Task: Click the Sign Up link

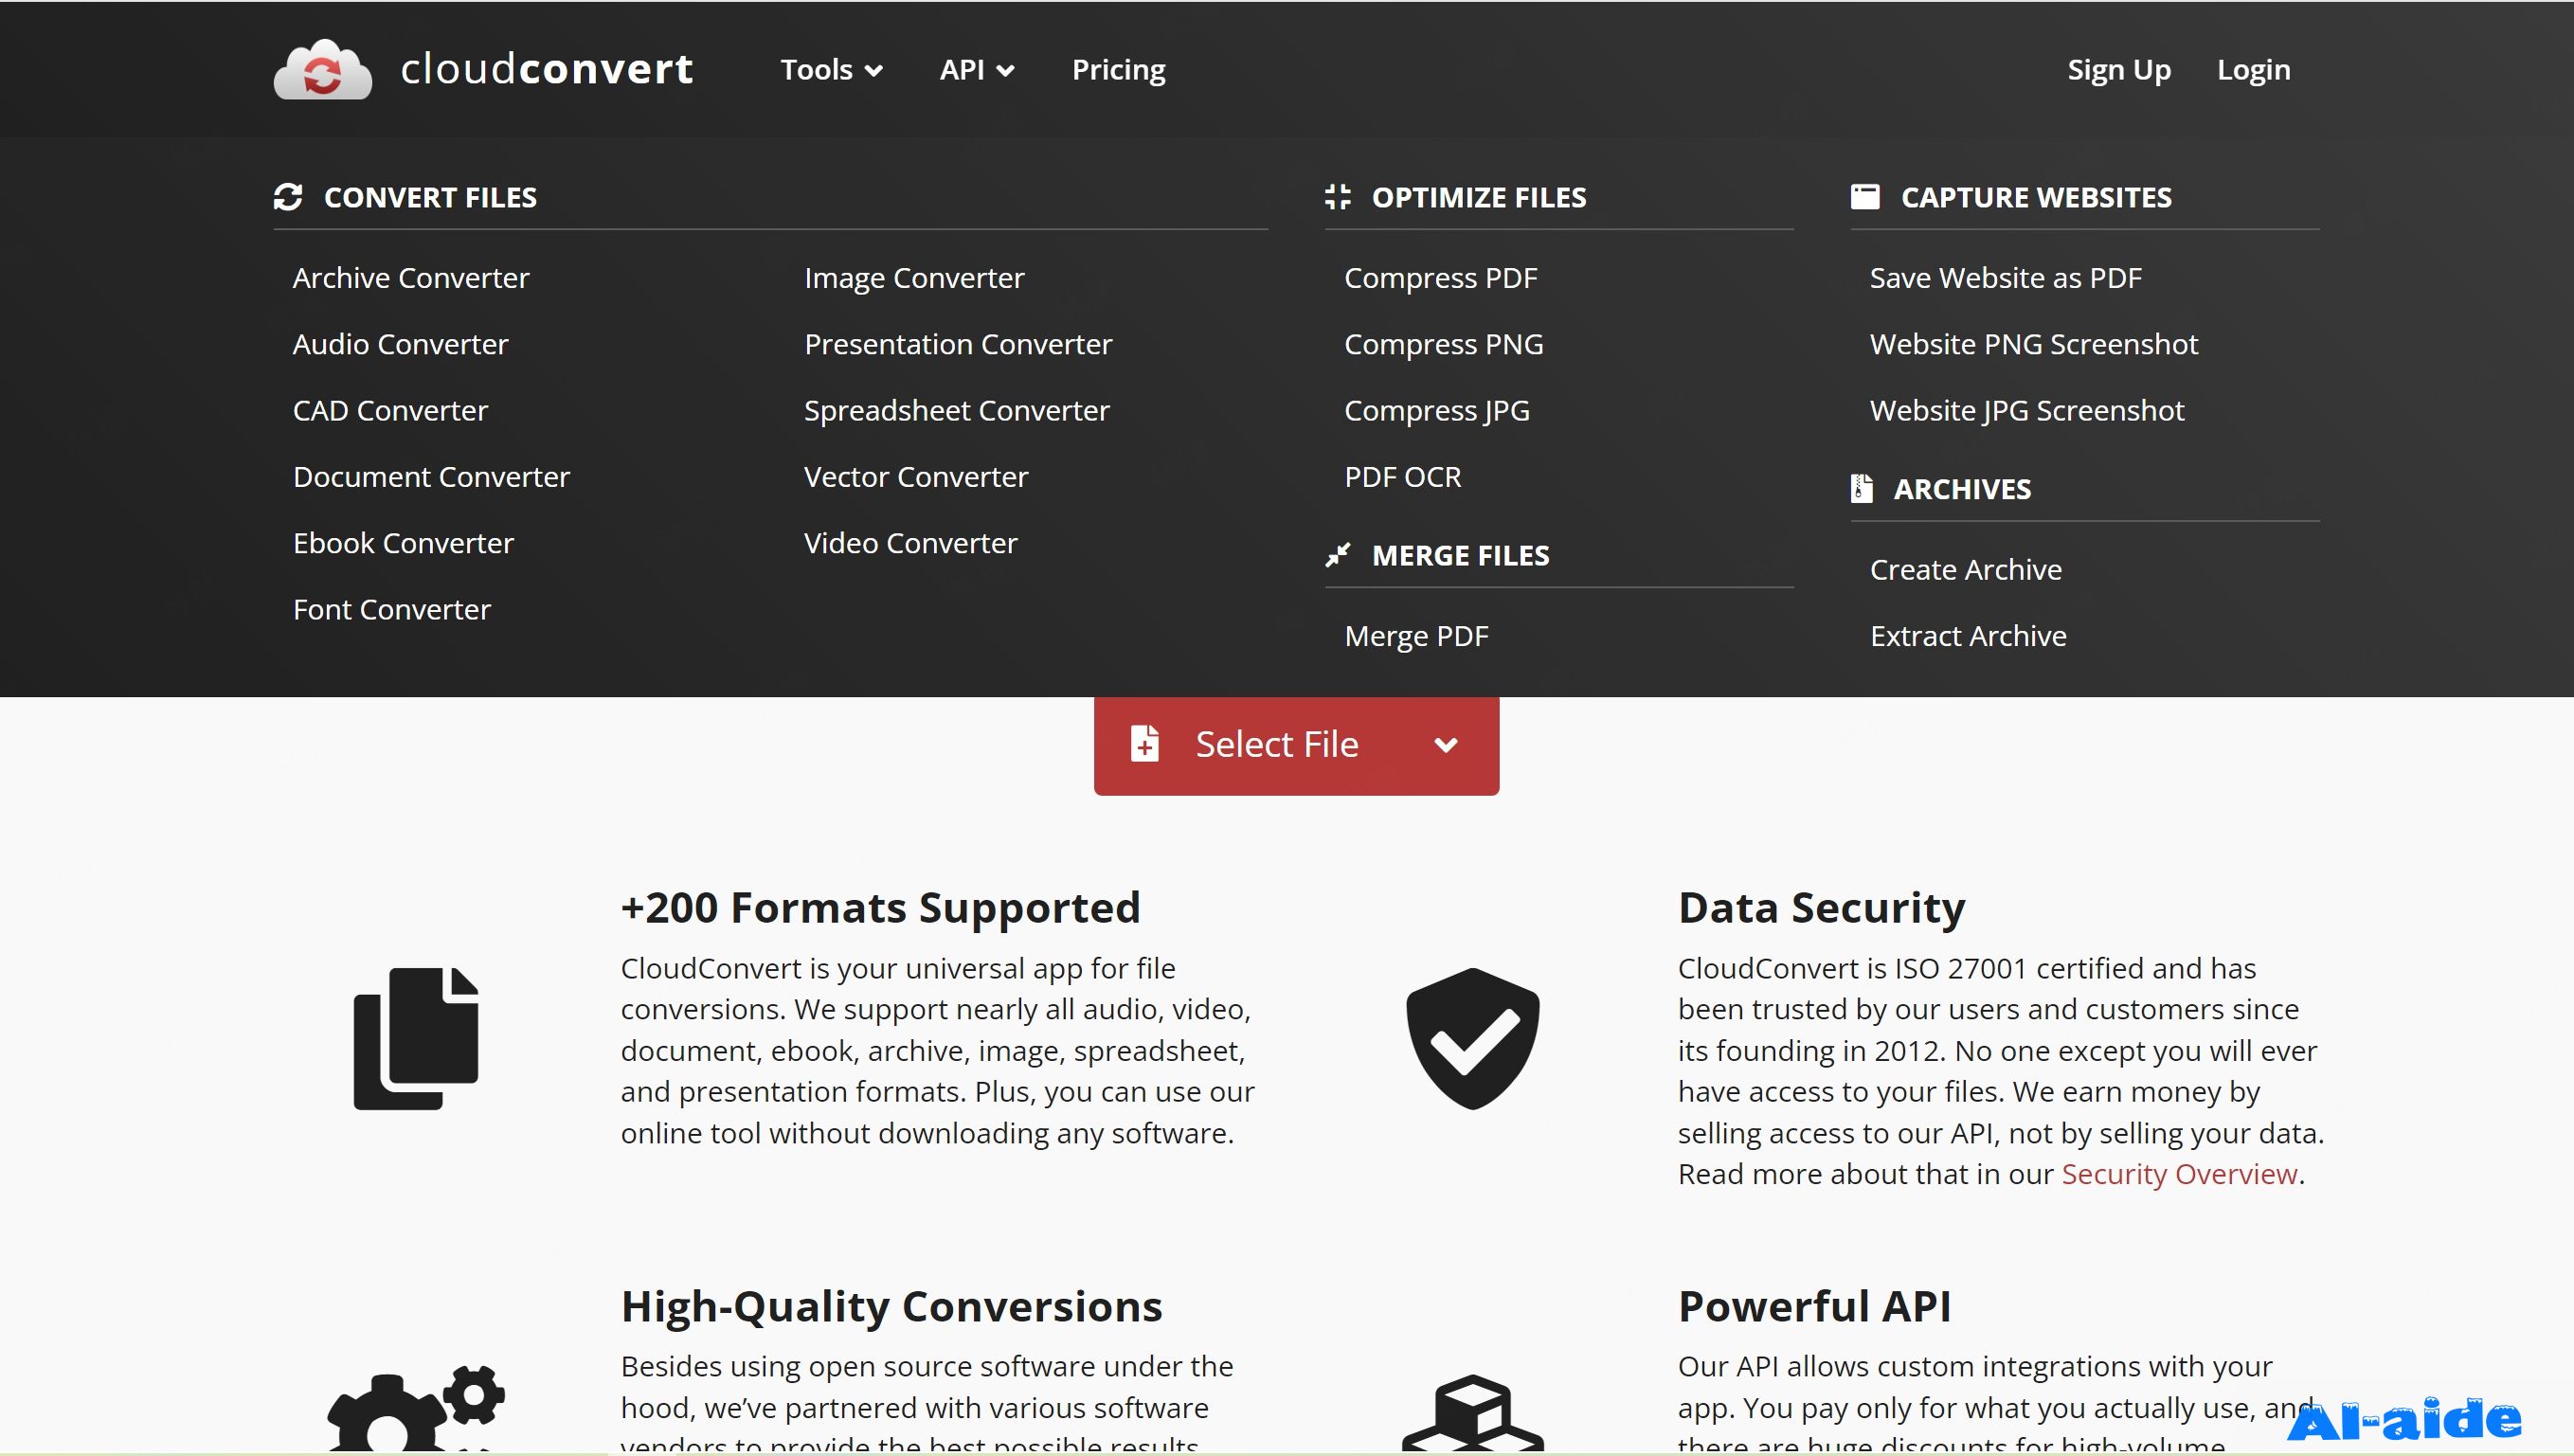Action: point(2119,70)
